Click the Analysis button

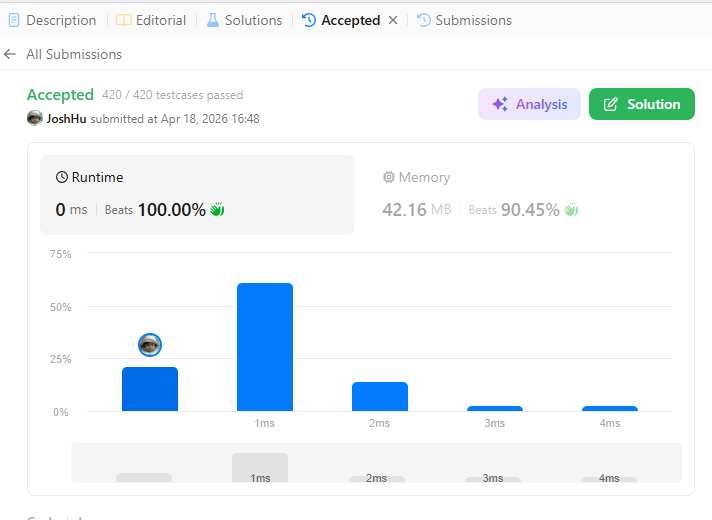click(x=529, y=104)
